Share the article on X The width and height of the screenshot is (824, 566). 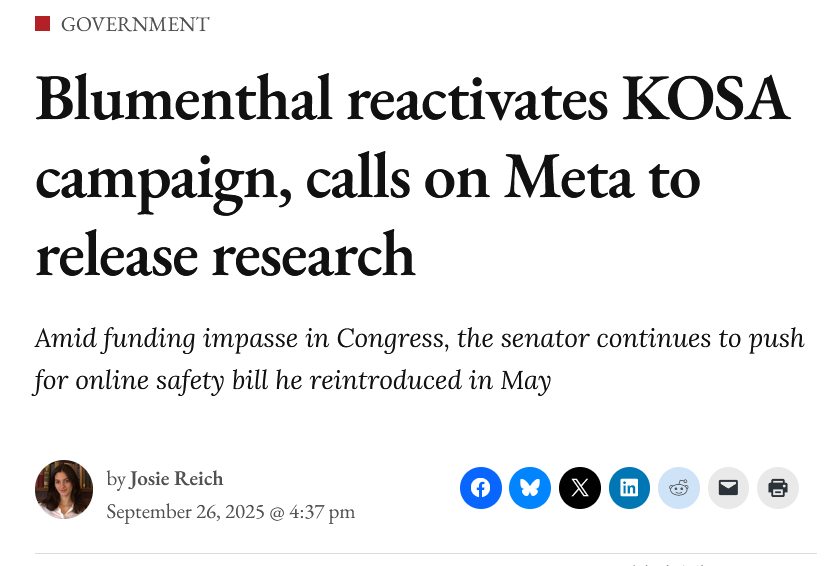(580, 488)
